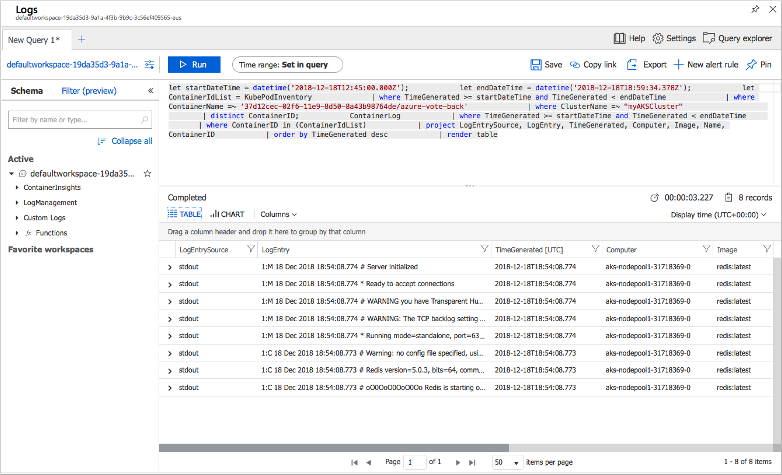Expand the first stdout log row
This screenshot has height=475, width=782.
[170, 268]
